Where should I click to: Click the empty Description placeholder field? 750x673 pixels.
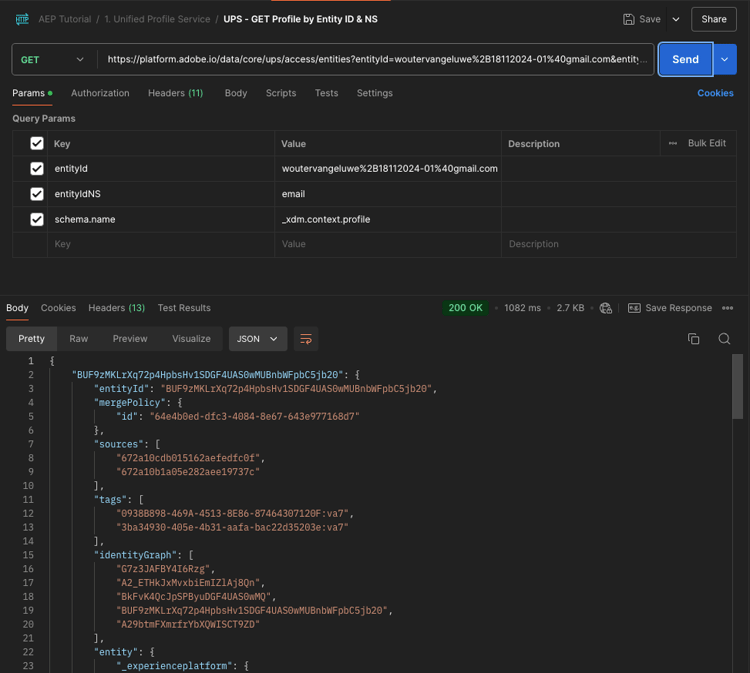(618, 244)
